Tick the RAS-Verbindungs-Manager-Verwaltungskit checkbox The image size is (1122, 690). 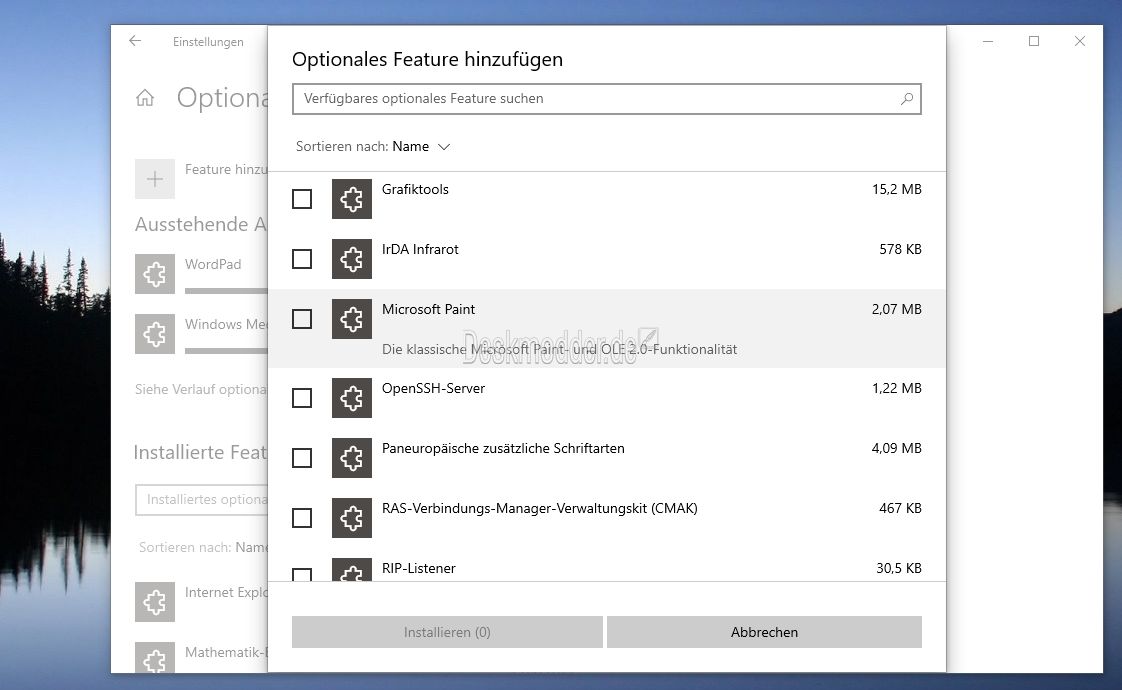pos(302,518)
